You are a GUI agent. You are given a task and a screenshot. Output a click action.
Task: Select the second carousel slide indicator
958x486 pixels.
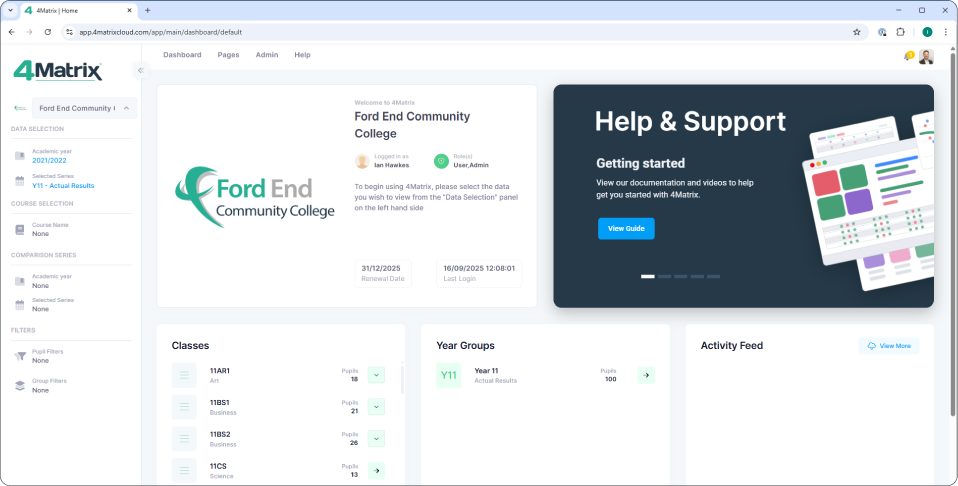(665, 276)
